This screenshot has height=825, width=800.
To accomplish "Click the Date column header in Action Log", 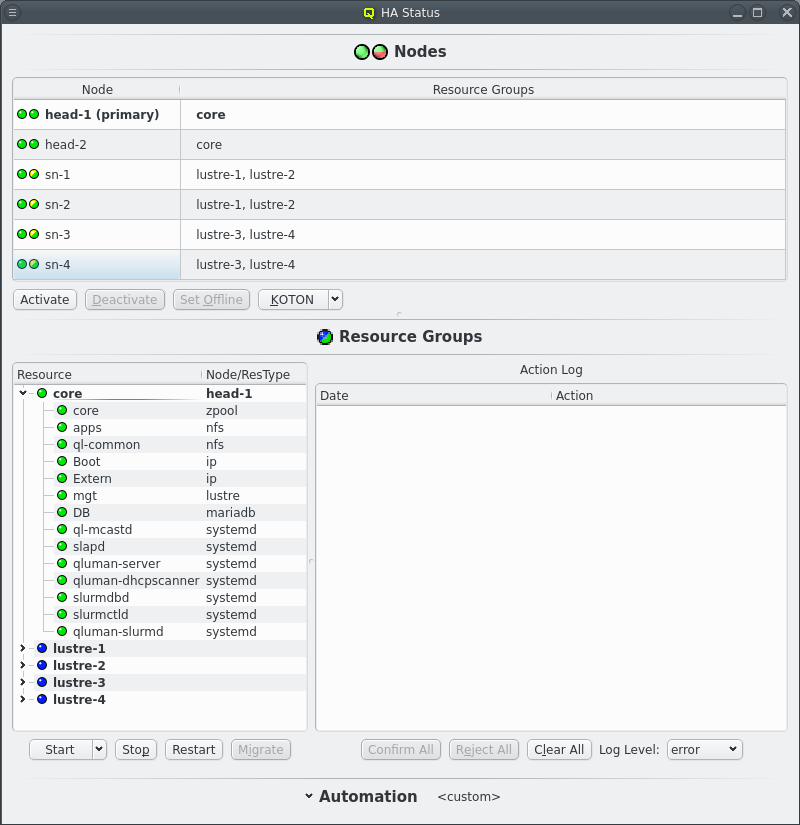I will pos(434,396).
